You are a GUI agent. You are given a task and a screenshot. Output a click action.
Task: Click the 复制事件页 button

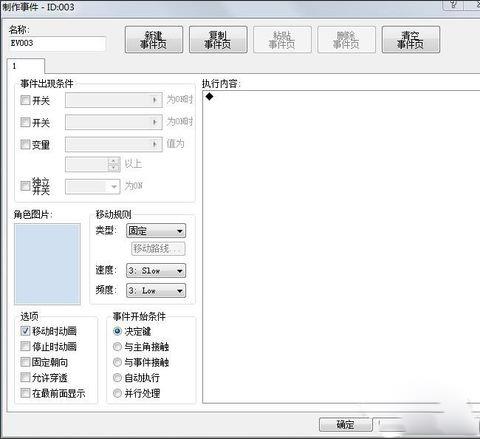tap(218, 40)
